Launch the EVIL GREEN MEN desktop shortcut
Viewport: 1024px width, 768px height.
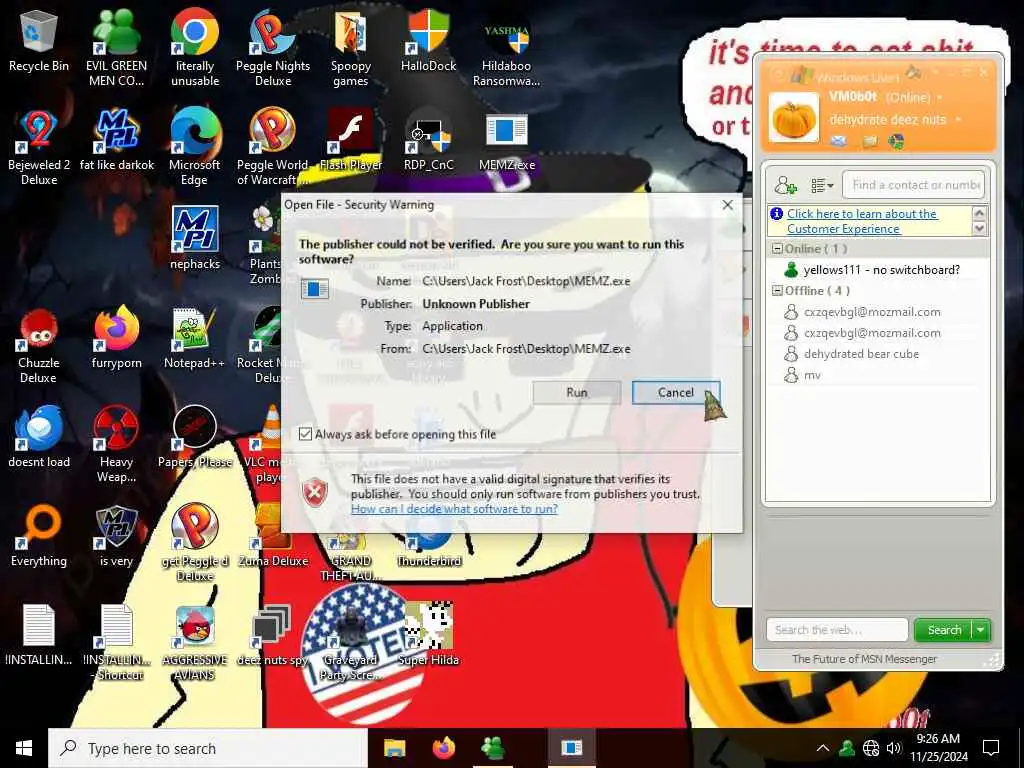116,47
